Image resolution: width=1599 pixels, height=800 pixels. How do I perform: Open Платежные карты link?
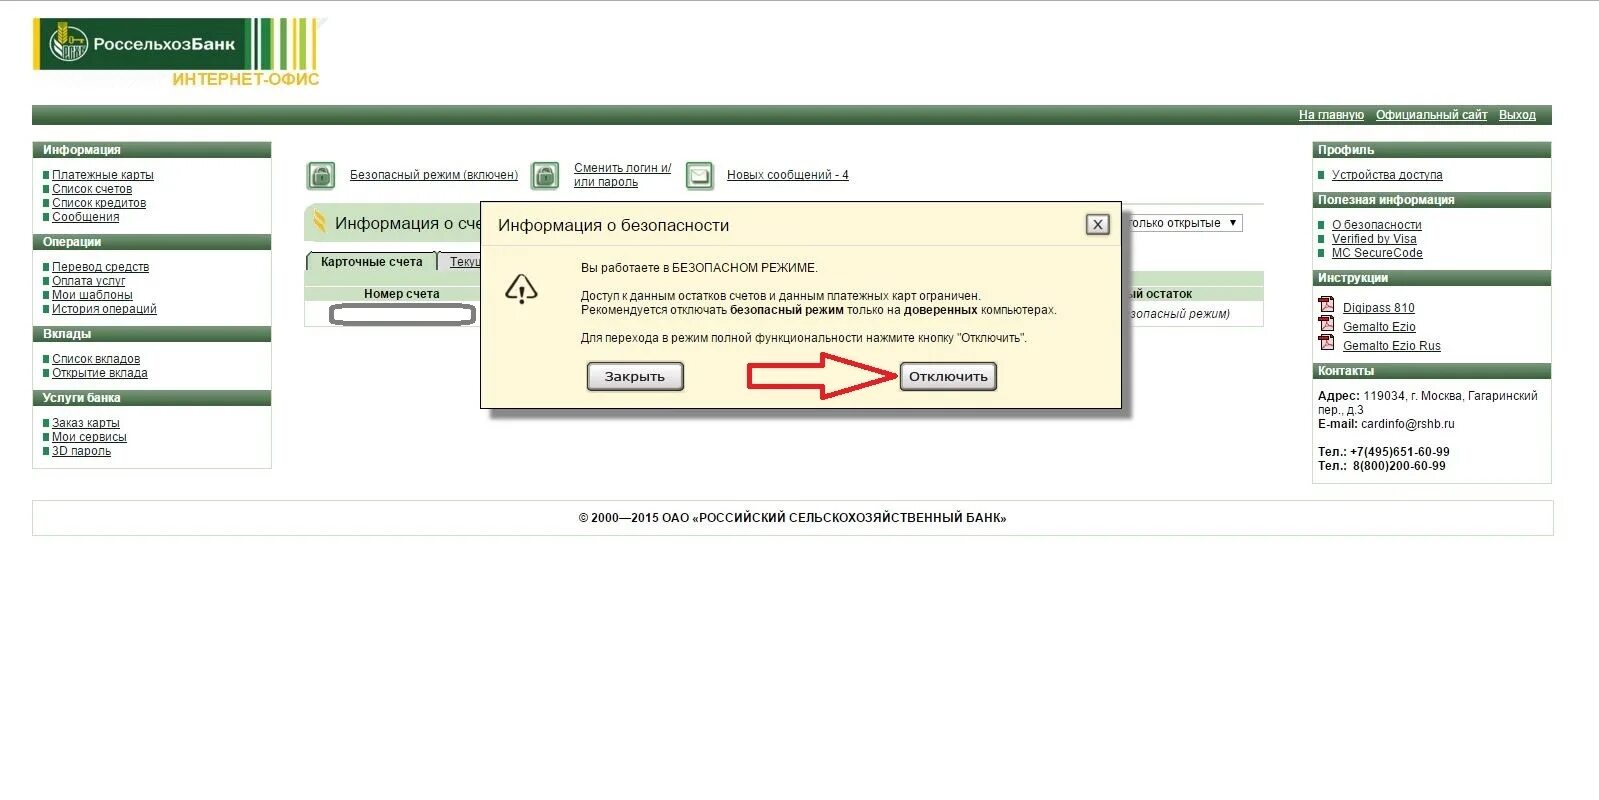[103, 175]
